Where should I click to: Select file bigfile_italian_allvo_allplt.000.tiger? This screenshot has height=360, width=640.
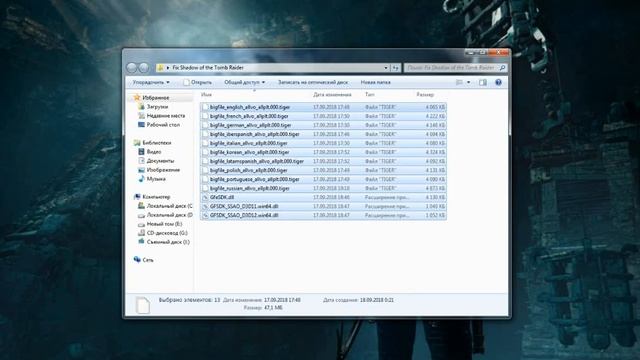pos(323,143)
